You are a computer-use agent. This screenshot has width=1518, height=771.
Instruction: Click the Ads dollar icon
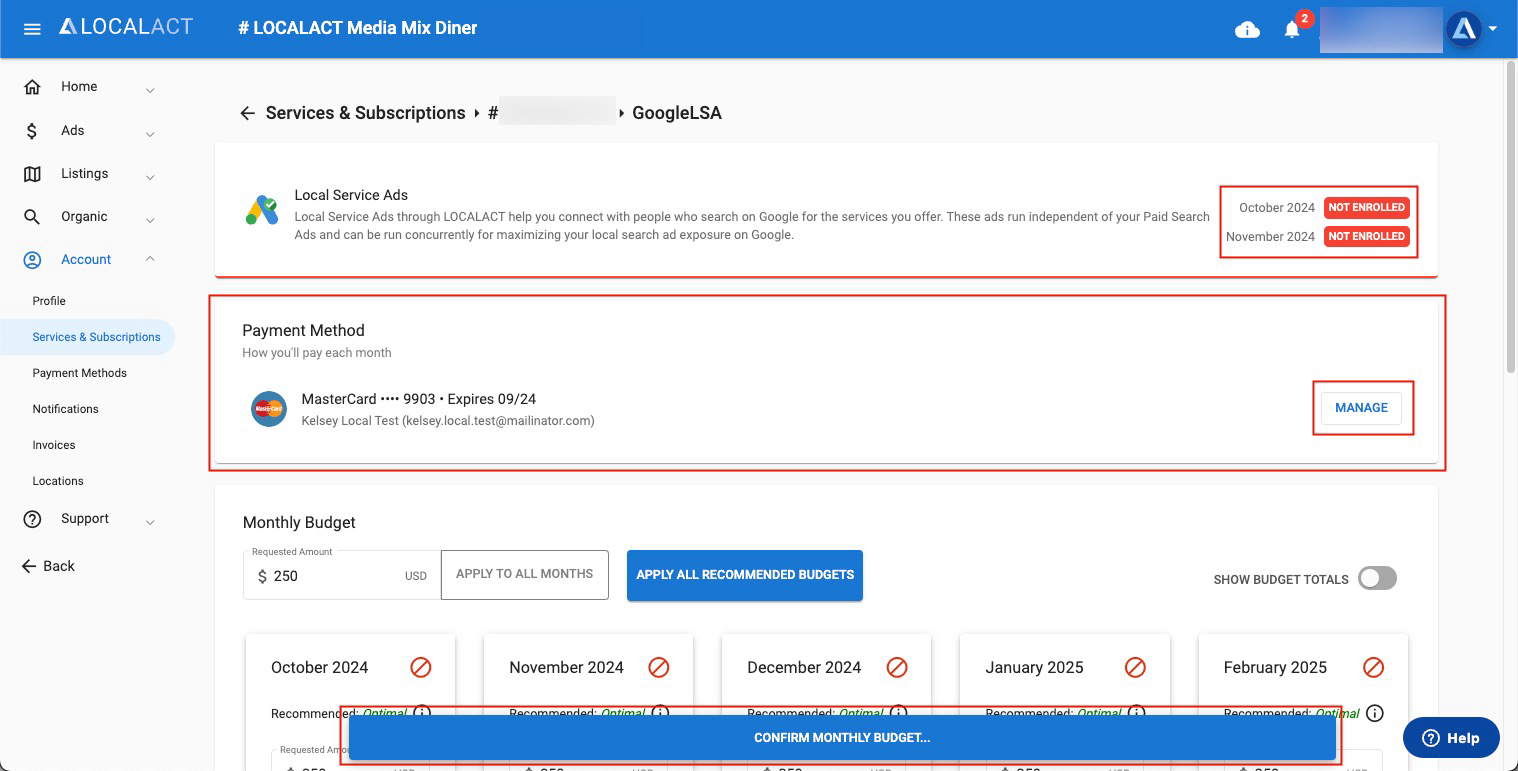click(x=32, y=131)
